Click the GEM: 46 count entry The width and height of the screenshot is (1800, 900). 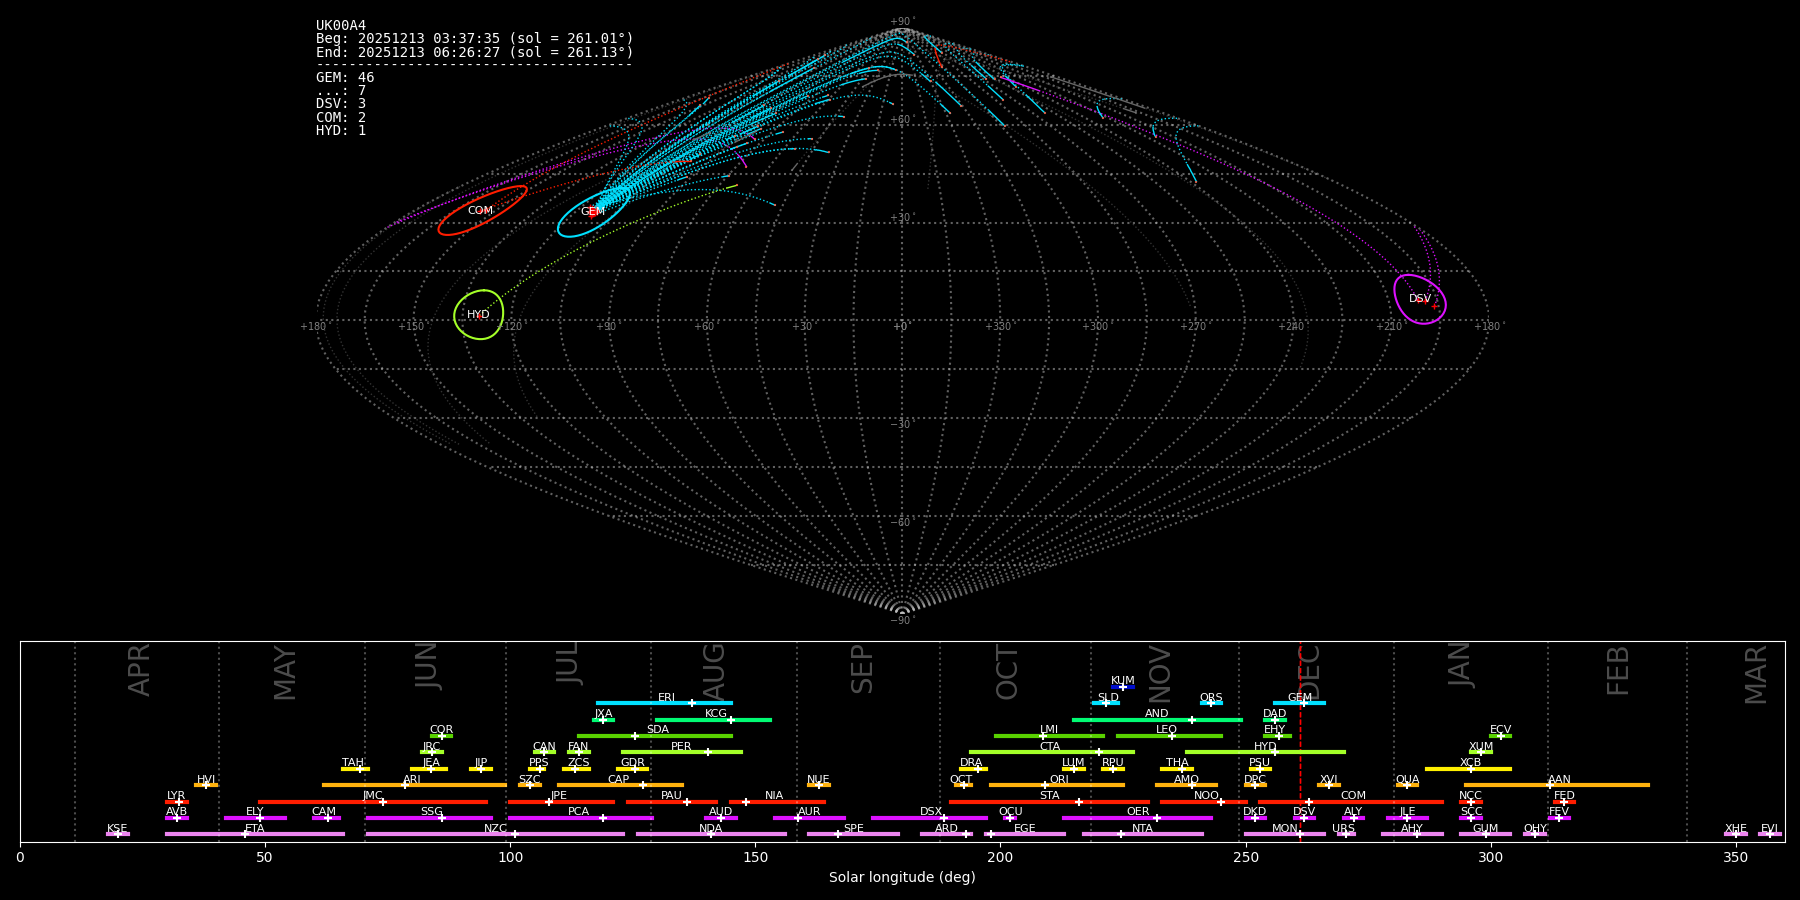click(345, 77)
